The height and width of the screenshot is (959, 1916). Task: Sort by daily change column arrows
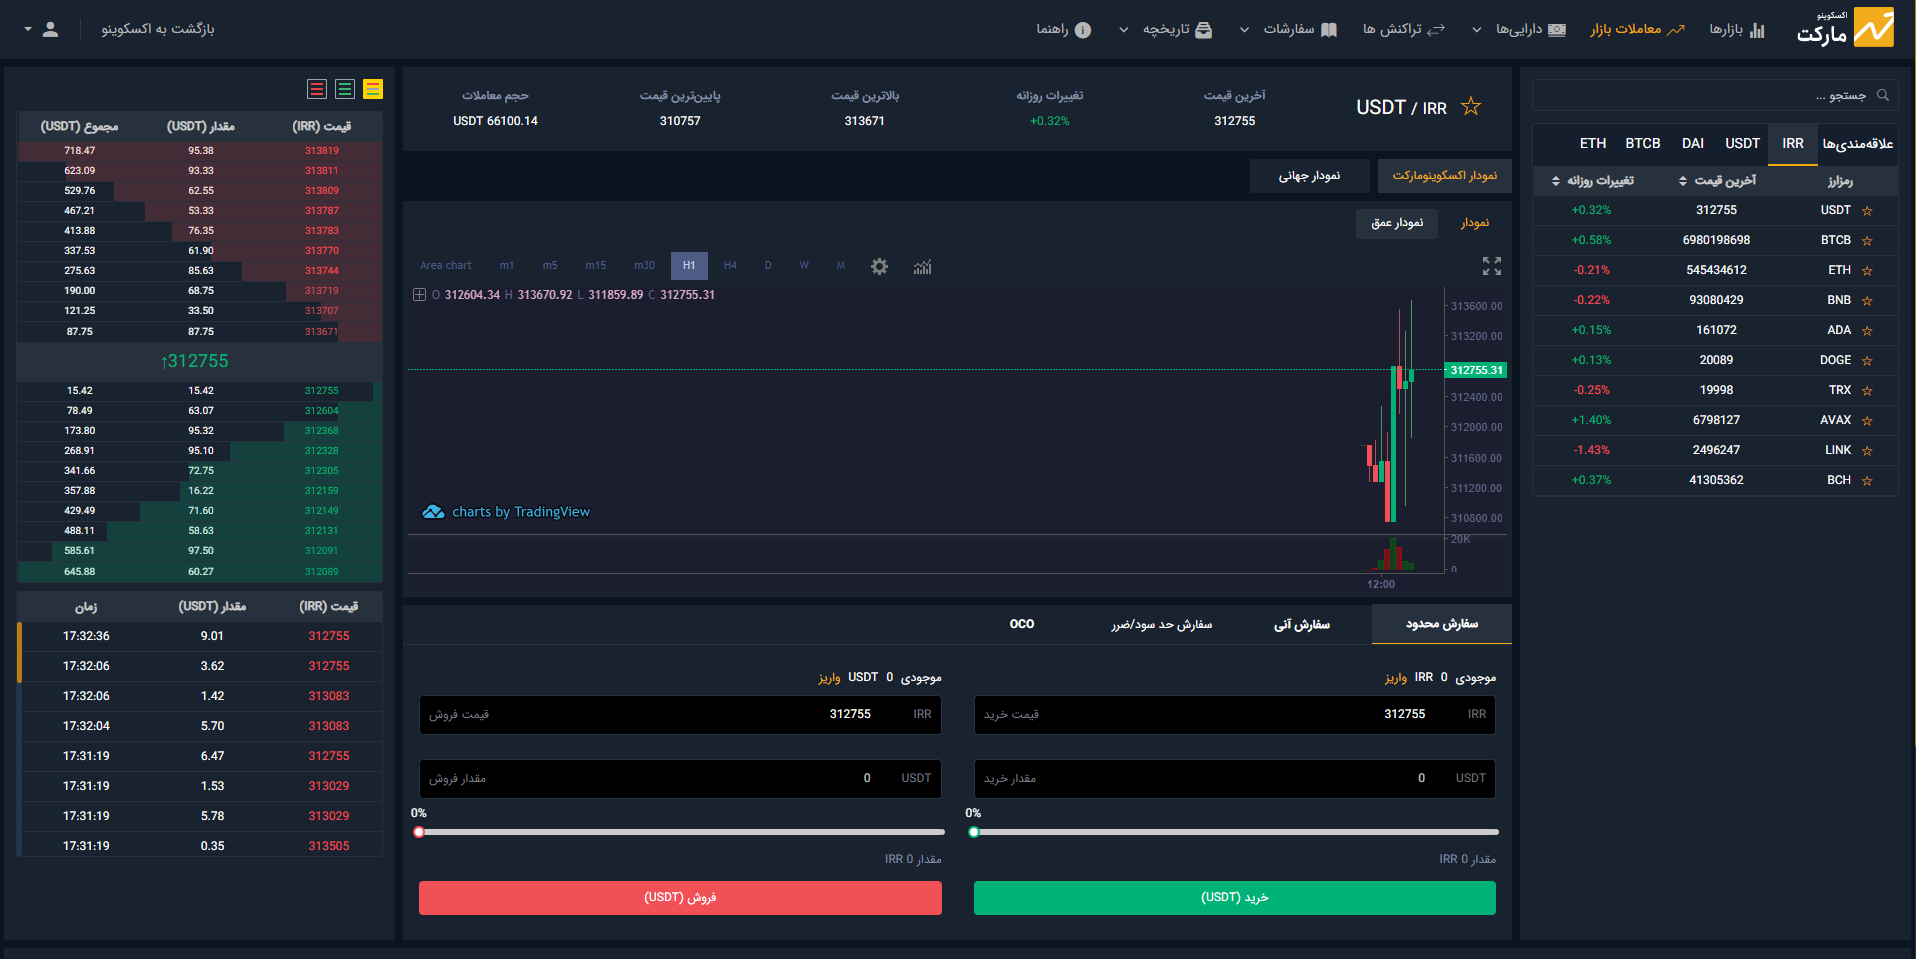tap(1556, 181)
